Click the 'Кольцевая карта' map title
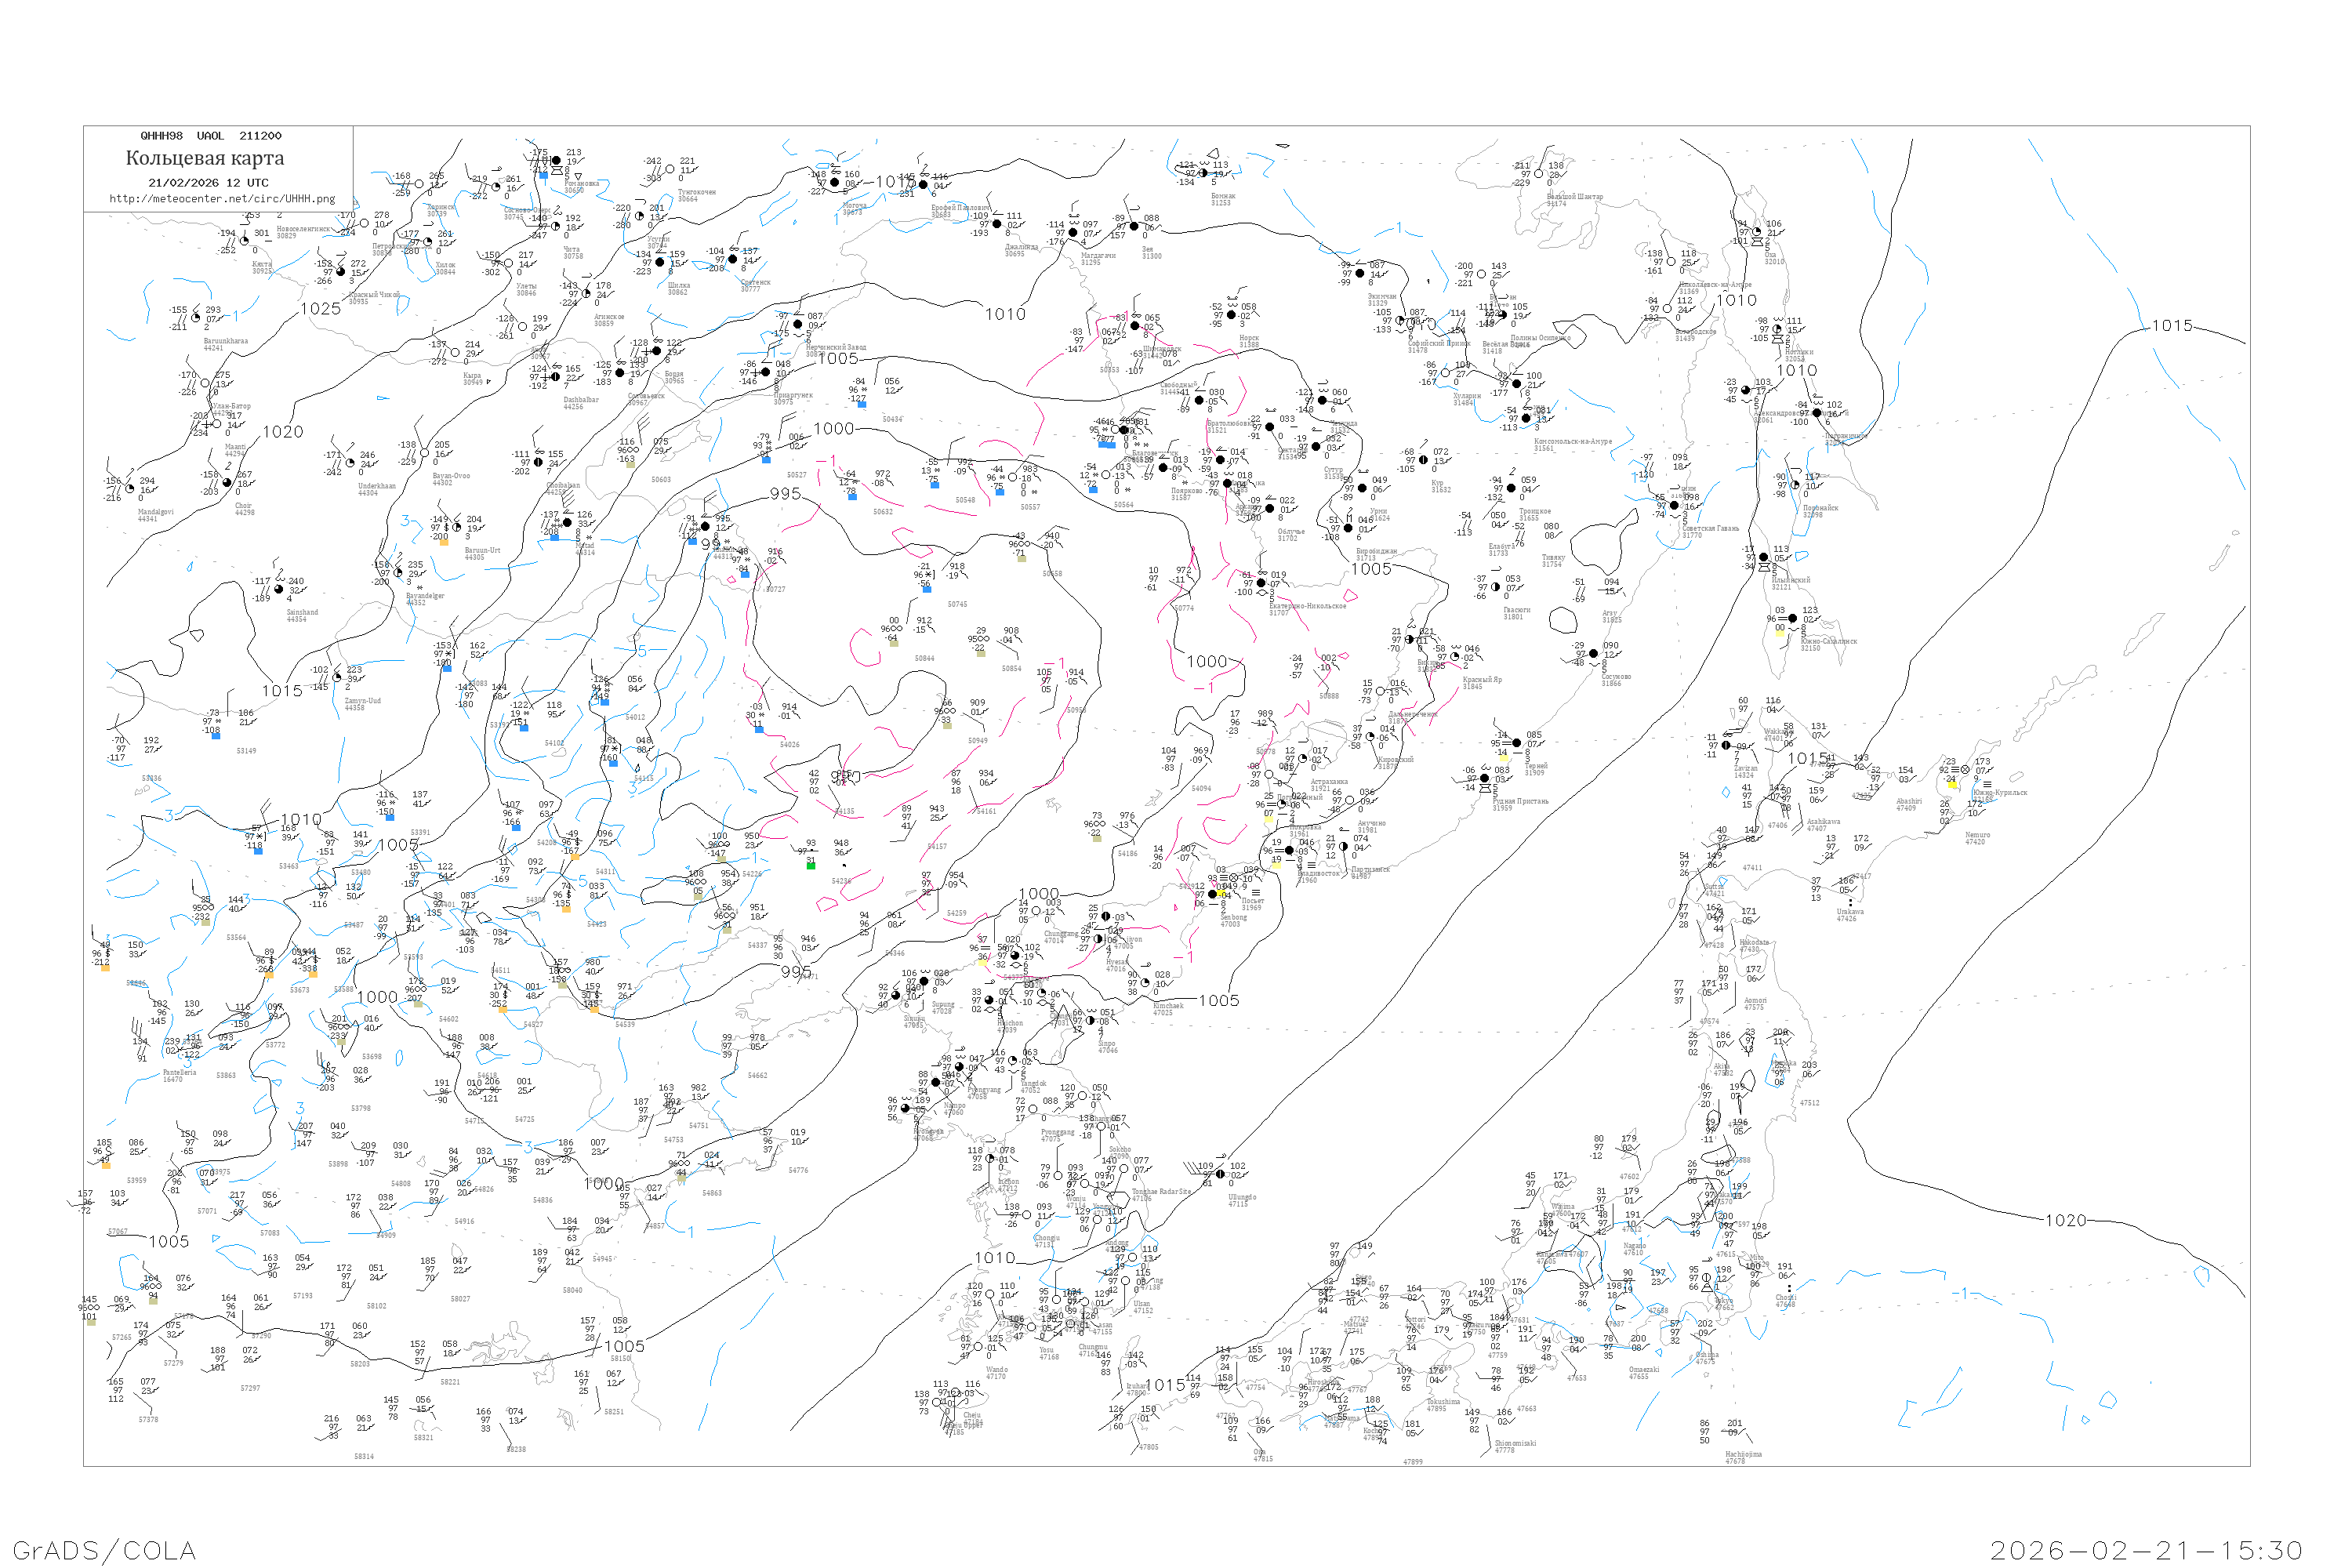The width and height of the screenshot is (2352, 1568). (x=205, y=158)
